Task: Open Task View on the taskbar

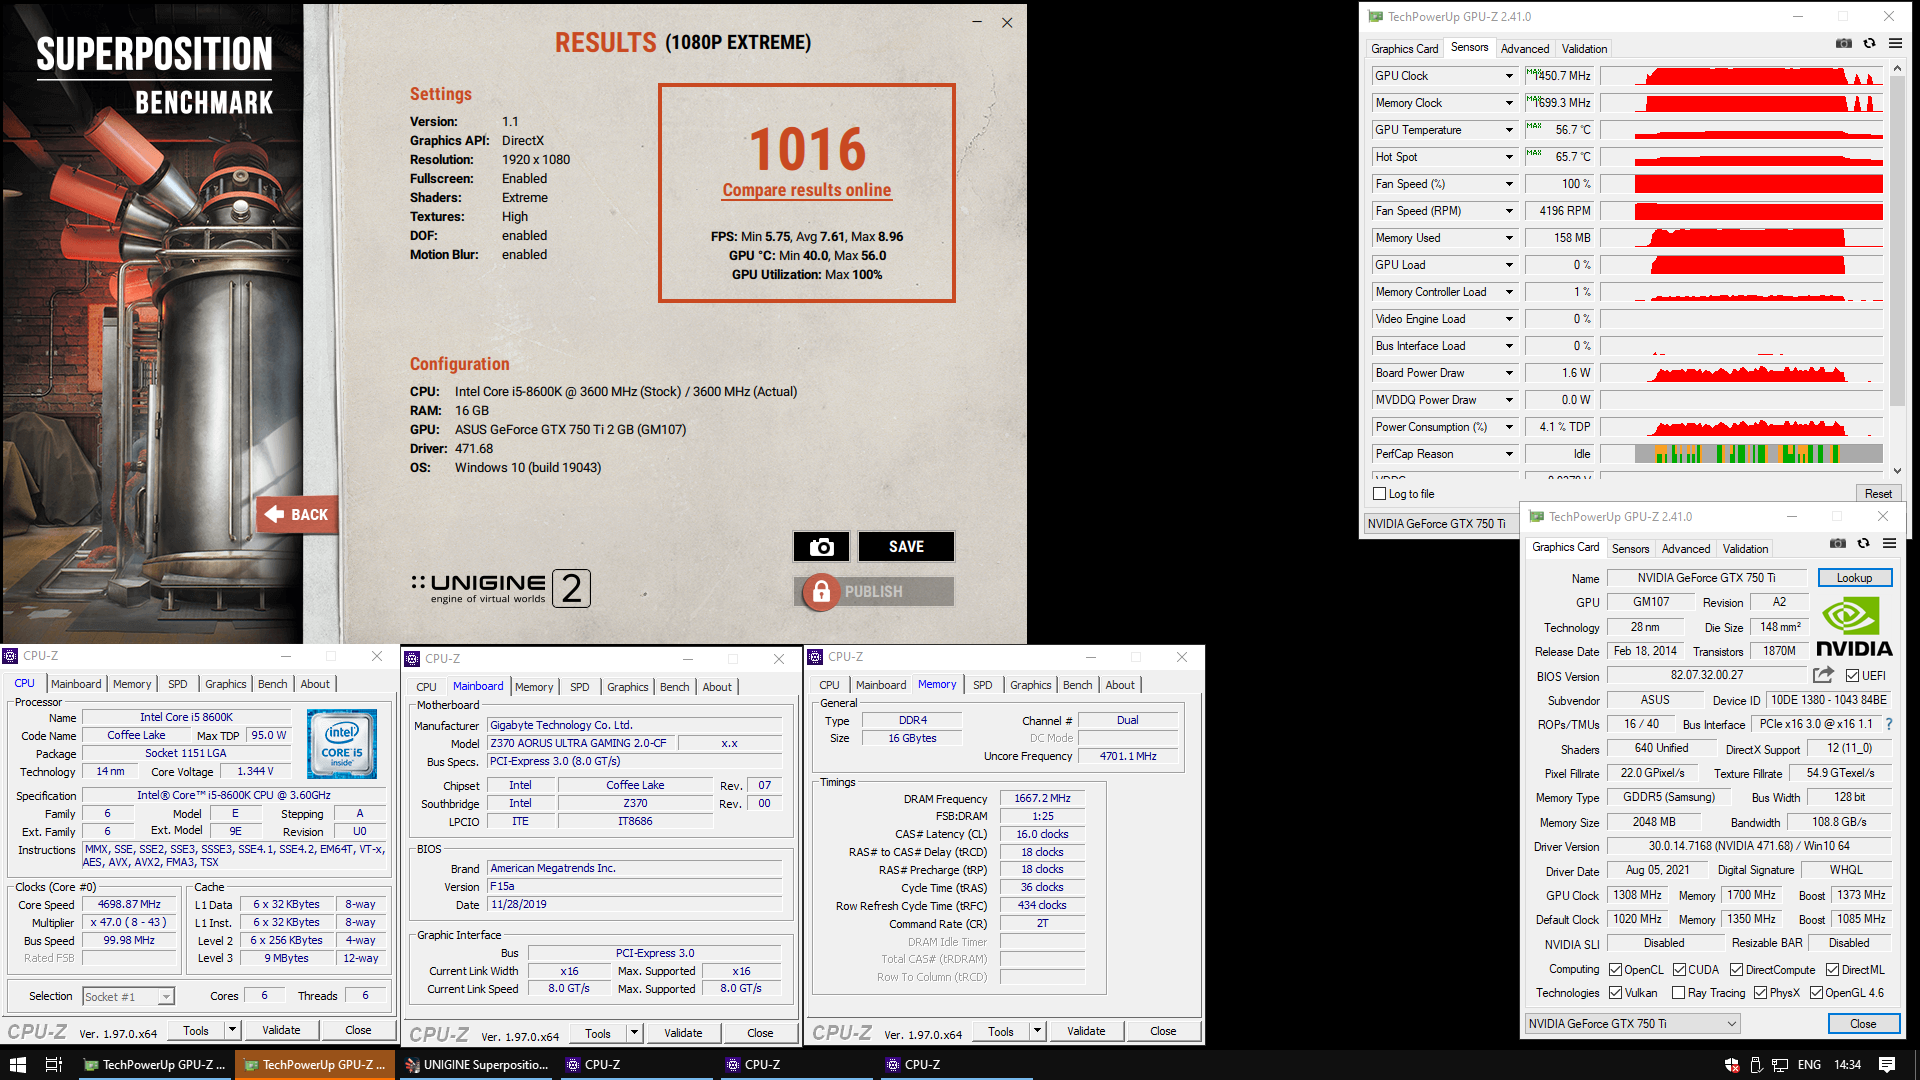Action: 54,1065
